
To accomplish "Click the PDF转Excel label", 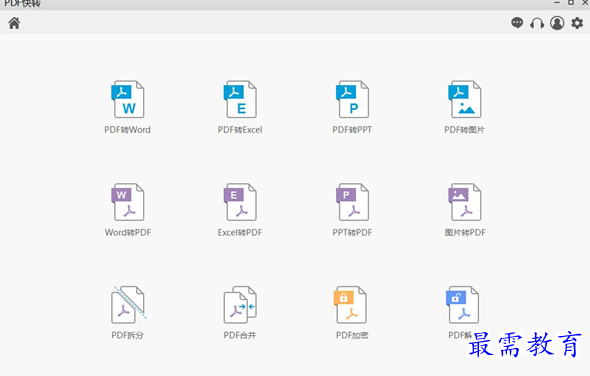I will tap(240, 130).
